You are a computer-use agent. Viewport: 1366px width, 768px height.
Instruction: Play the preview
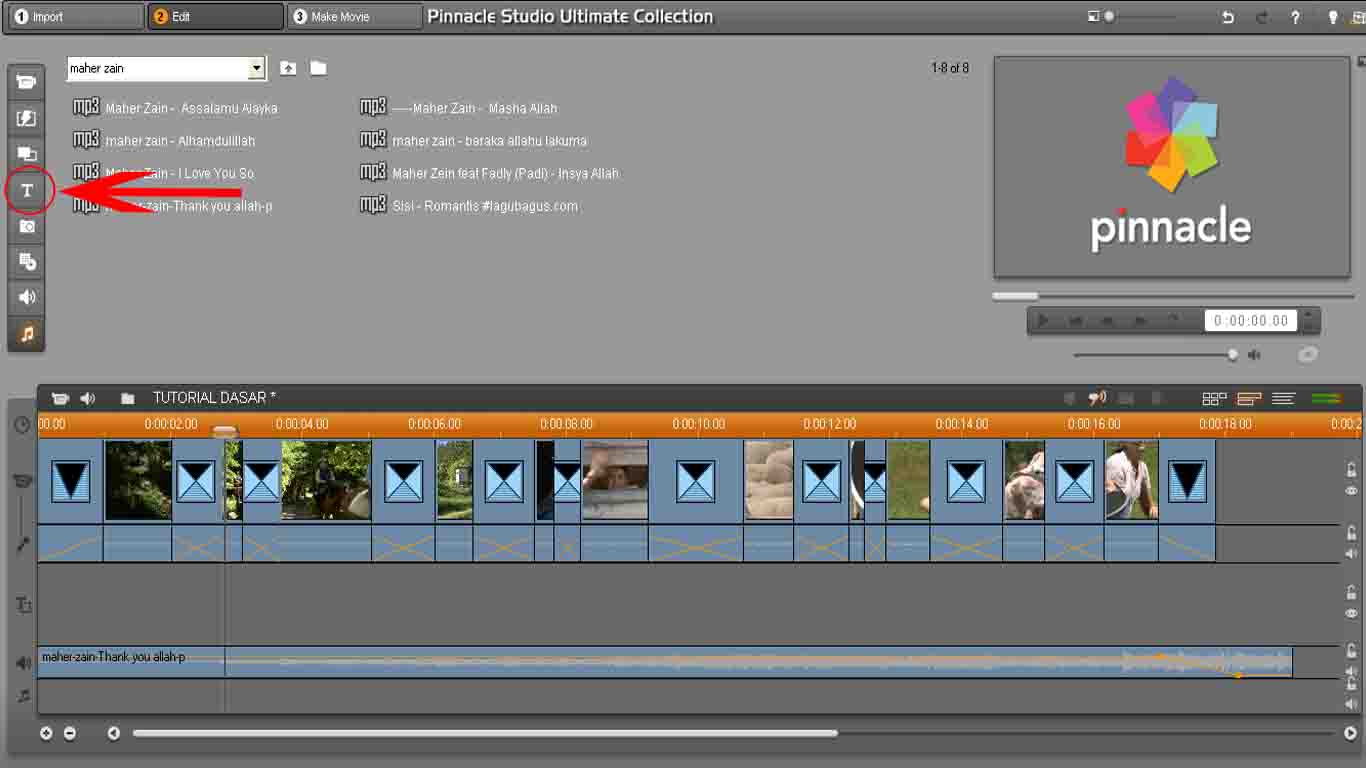click(x=1043, y=321)
